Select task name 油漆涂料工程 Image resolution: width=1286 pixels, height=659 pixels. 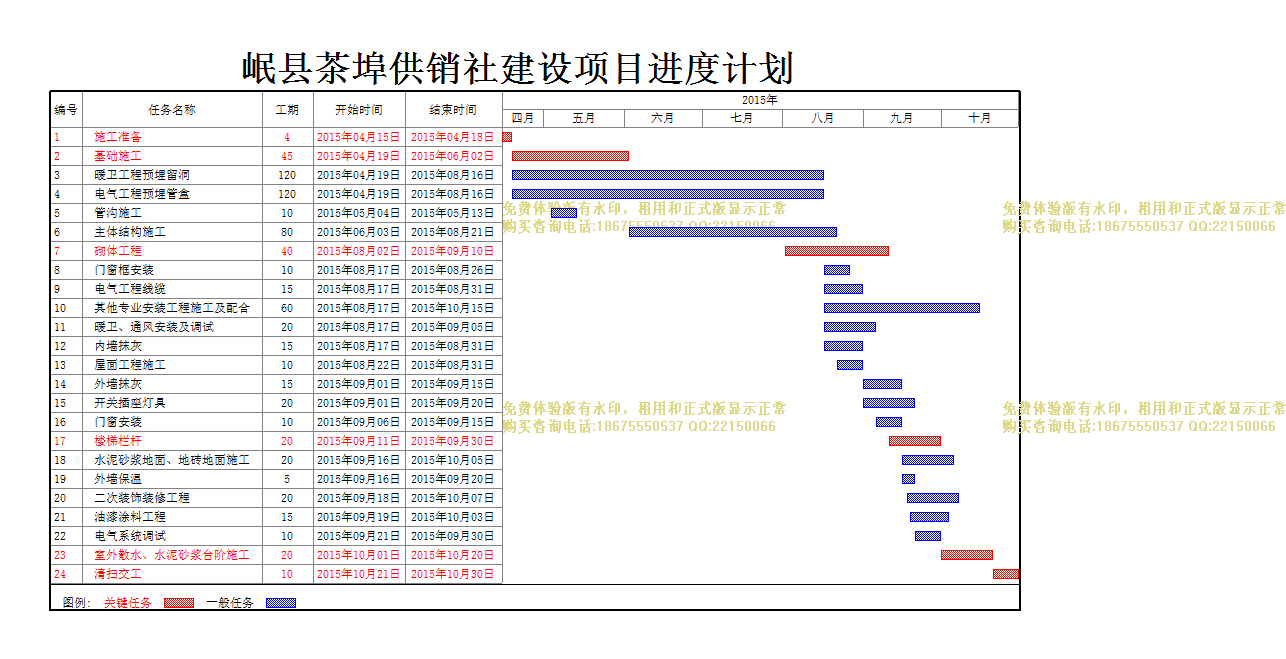coord(130,517)
